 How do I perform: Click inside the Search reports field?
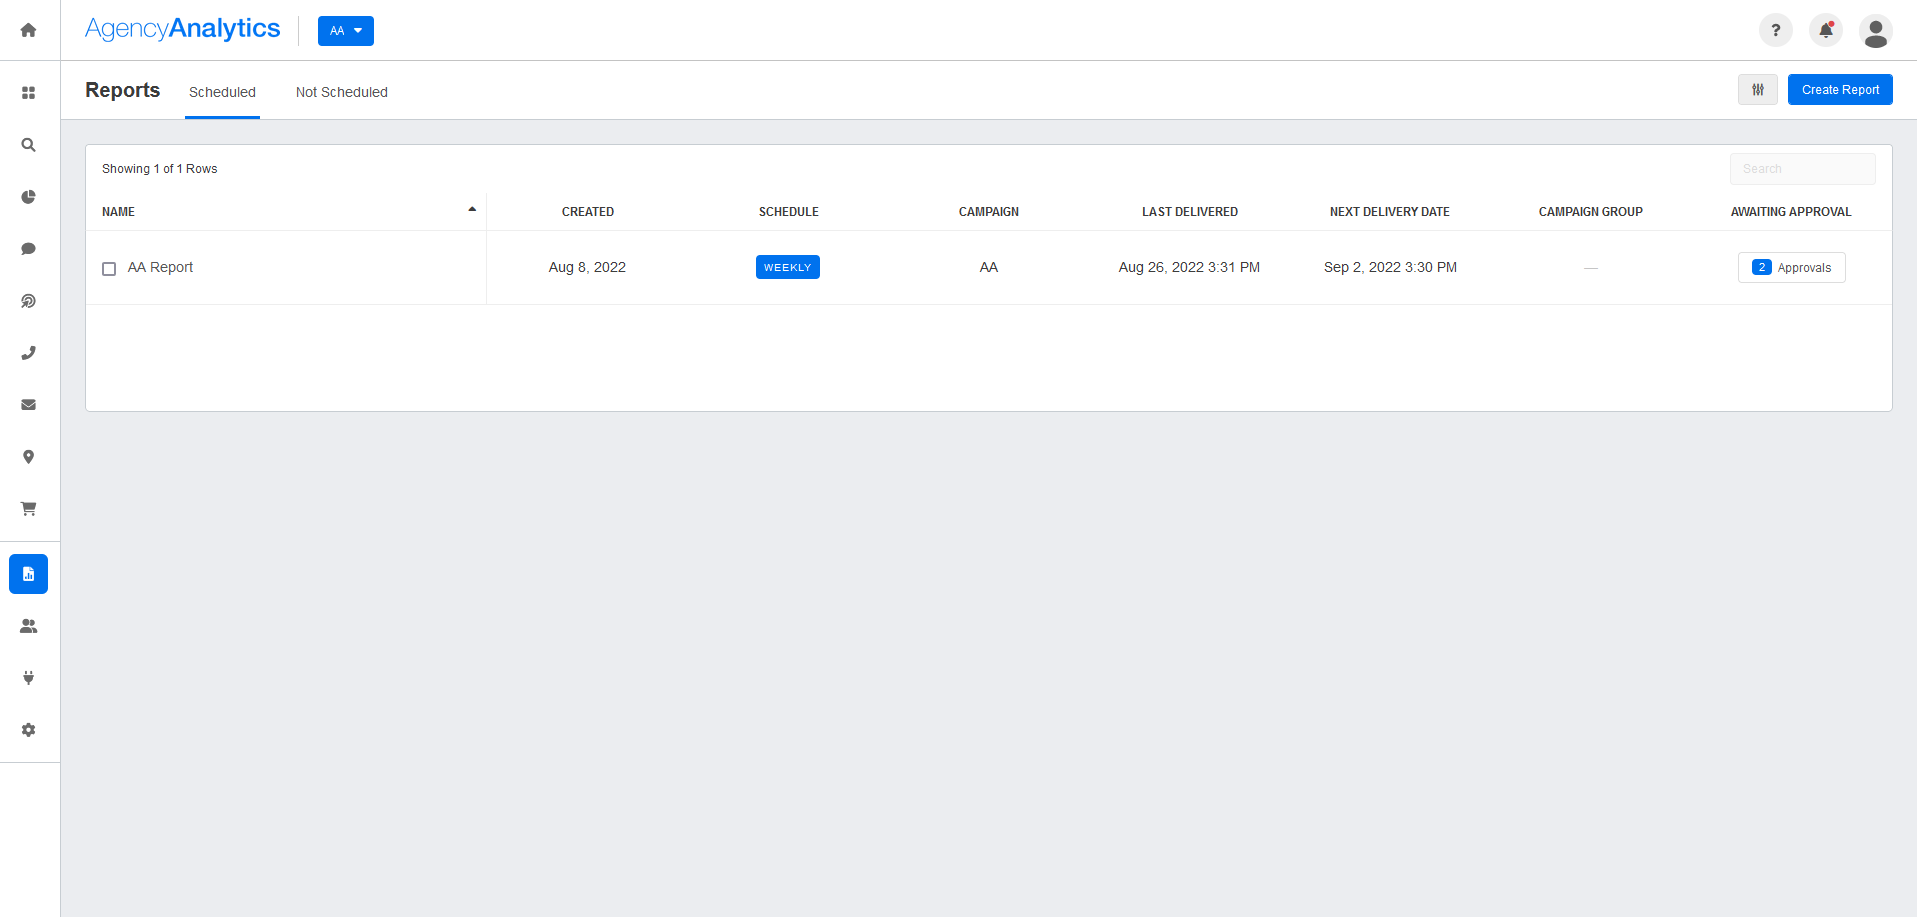(1801, 168)
